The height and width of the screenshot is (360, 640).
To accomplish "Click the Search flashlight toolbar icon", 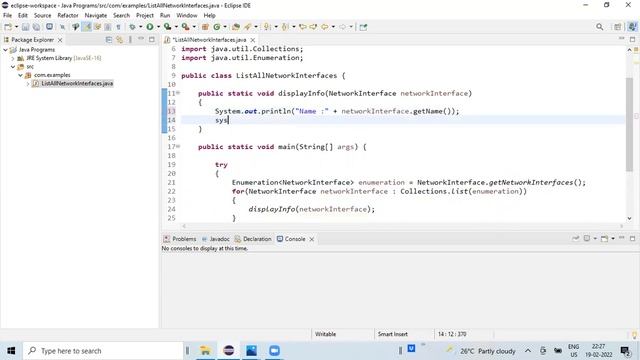I will 248,27.
